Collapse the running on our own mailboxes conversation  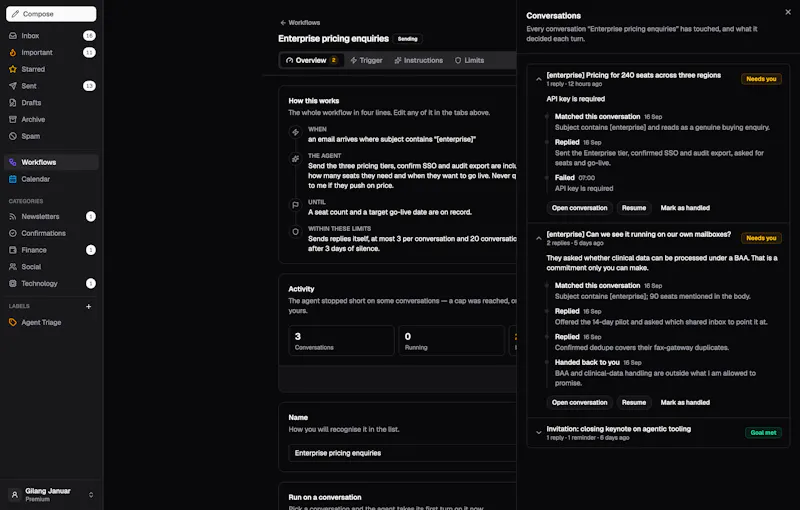[x=538, y=238]
